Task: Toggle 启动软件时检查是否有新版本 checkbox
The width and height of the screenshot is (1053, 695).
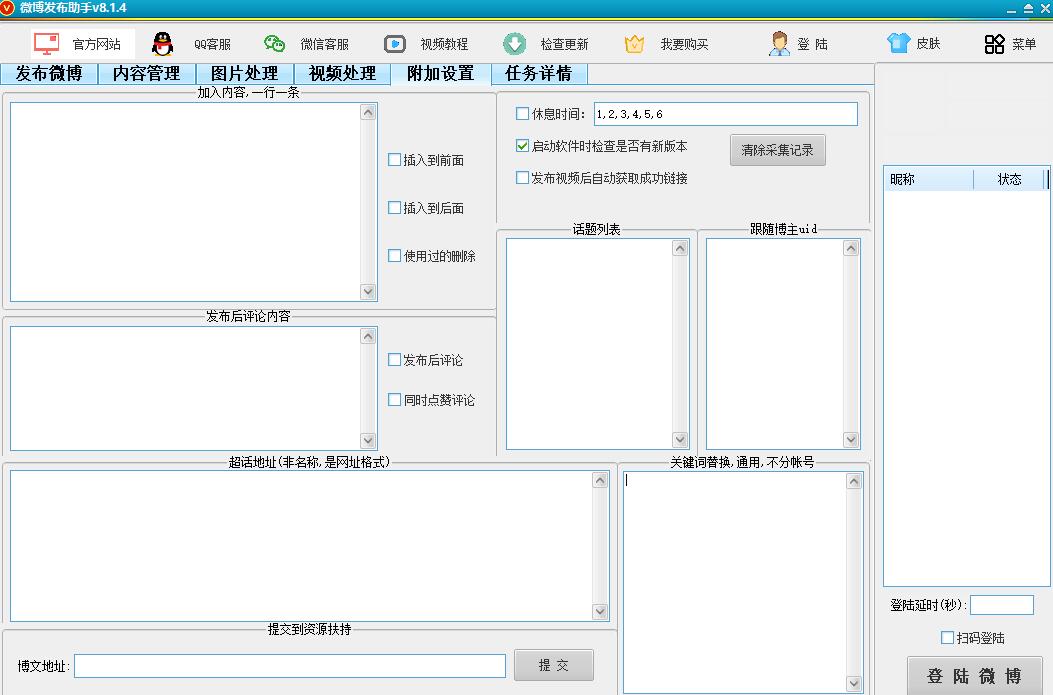Action: (x=522, y=146)
